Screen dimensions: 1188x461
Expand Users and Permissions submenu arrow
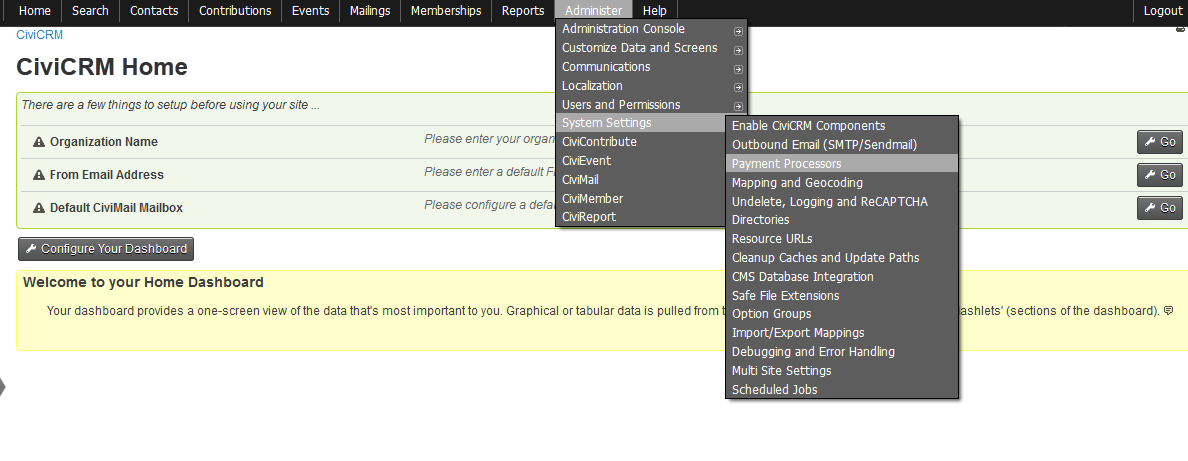point(738,107)
